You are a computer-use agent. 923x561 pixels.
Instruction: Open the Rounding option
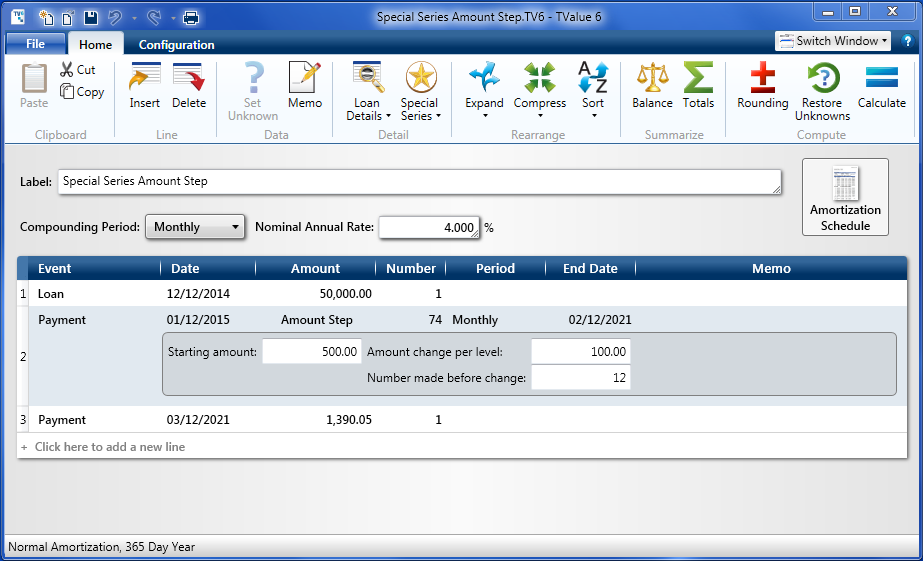pos(763,86)
